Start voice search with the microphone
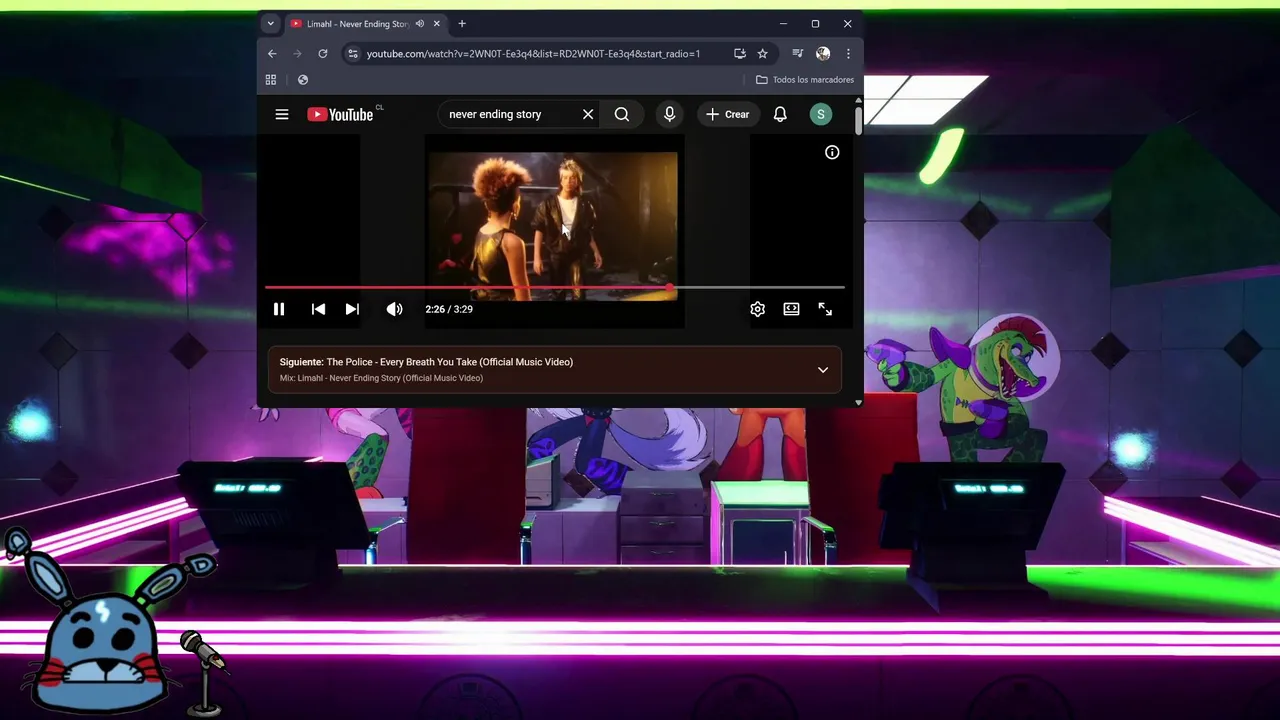This screenshot has width=1280, height=720. pyautogui.click(x=670, y=114)
